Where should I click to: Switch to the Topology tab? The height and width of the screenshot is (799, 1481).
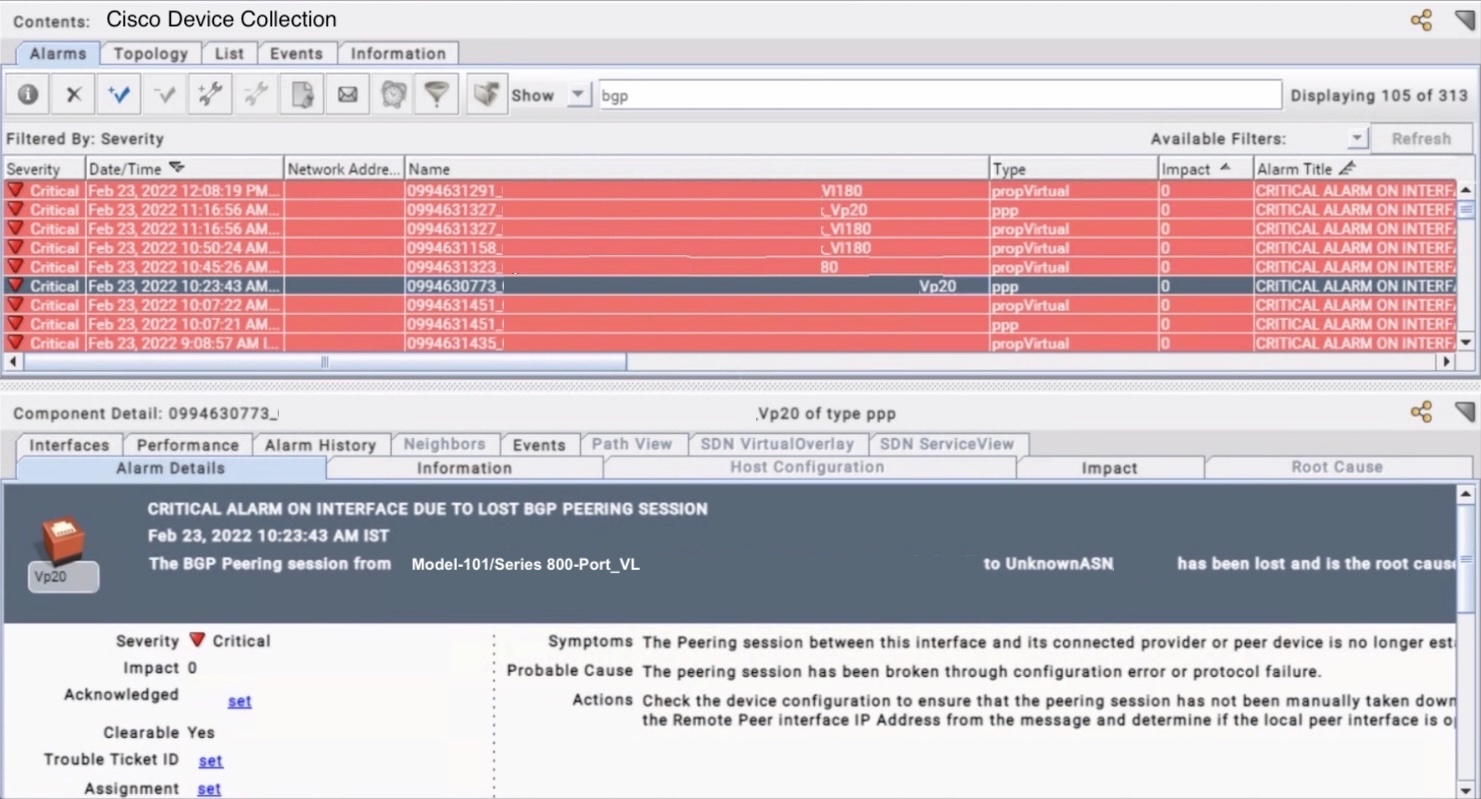pos(150,54)
